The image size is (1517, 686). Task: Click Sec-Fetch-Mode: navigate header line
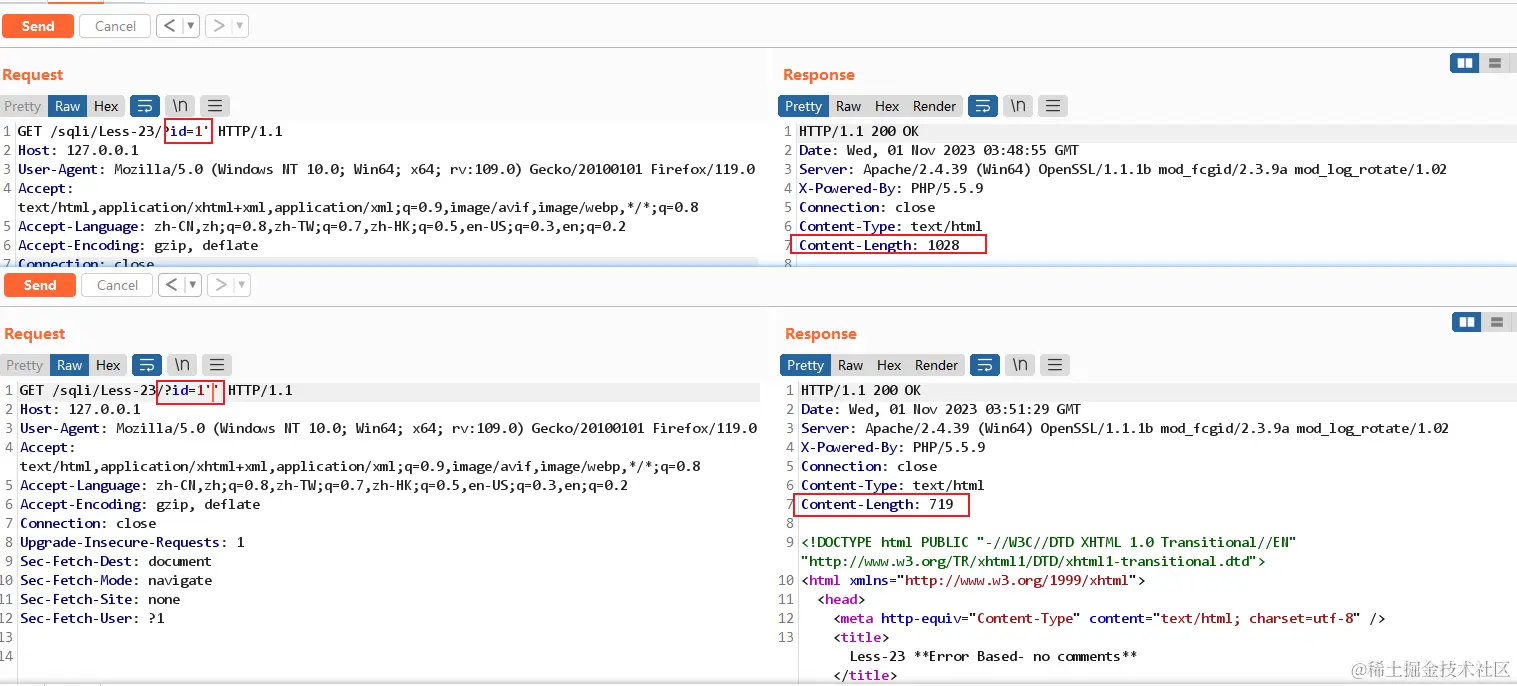(116, 580)
